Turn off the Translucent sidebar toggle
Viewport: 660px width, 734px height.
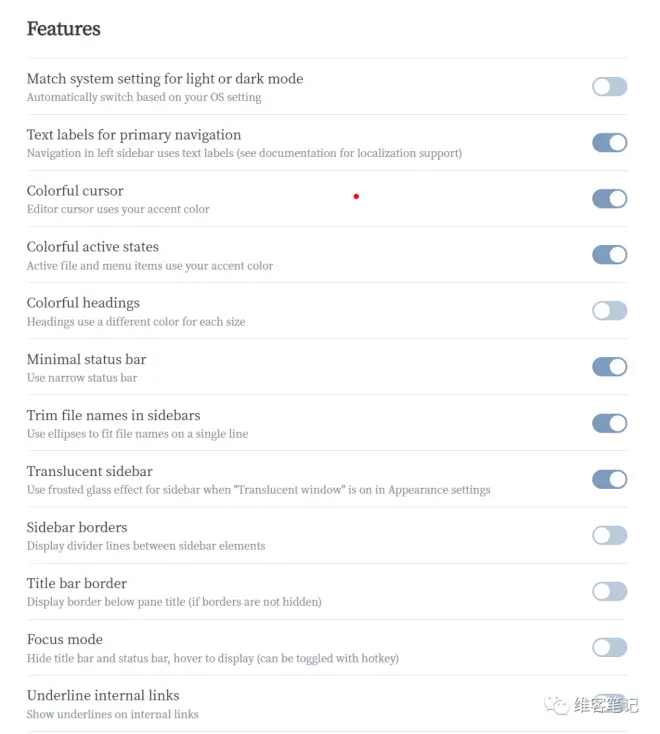(609, 479)
